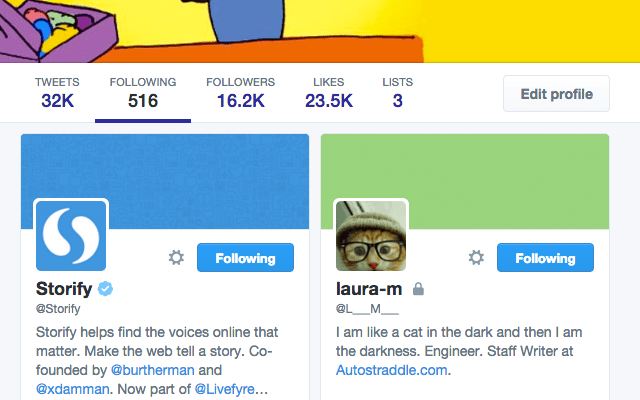
Task: Open the @xdamman mention link
Action: (73, 389)
